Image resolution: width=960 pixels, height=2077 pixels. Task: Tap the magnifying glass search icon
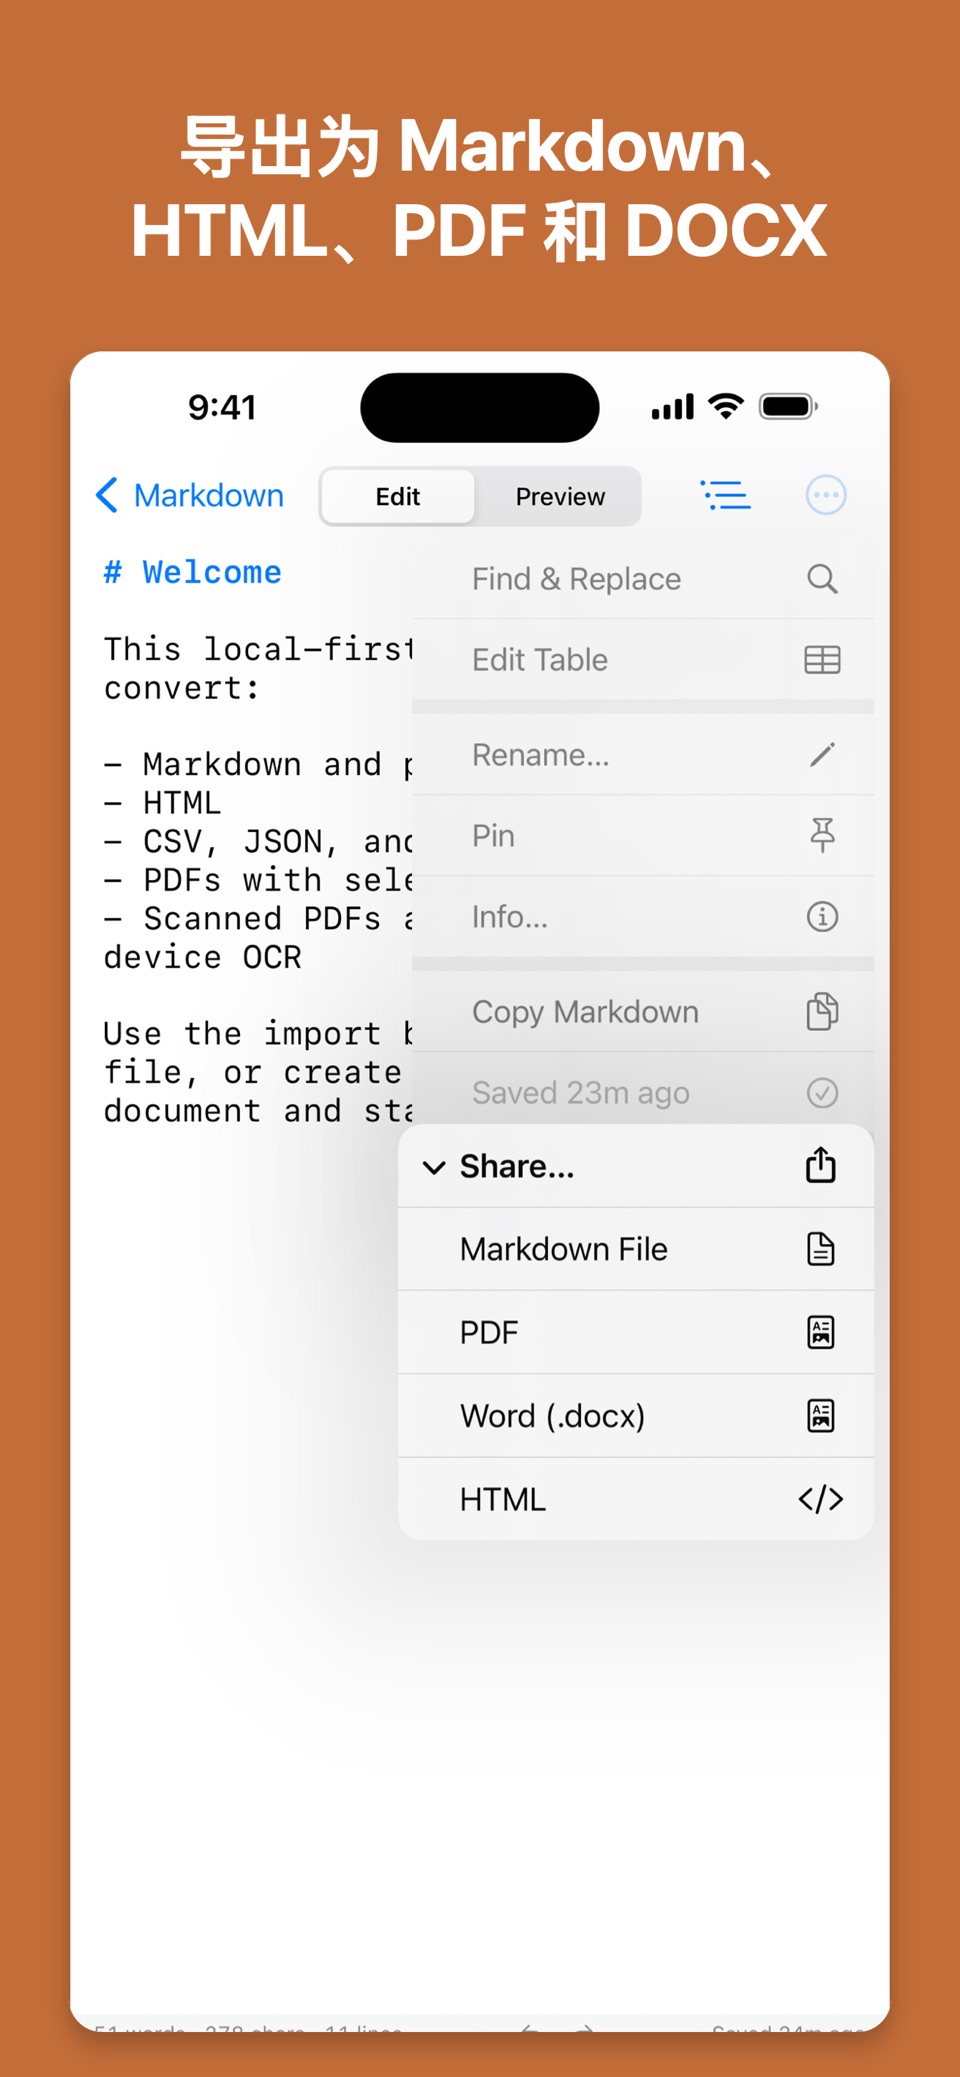(x=822, y=579)
